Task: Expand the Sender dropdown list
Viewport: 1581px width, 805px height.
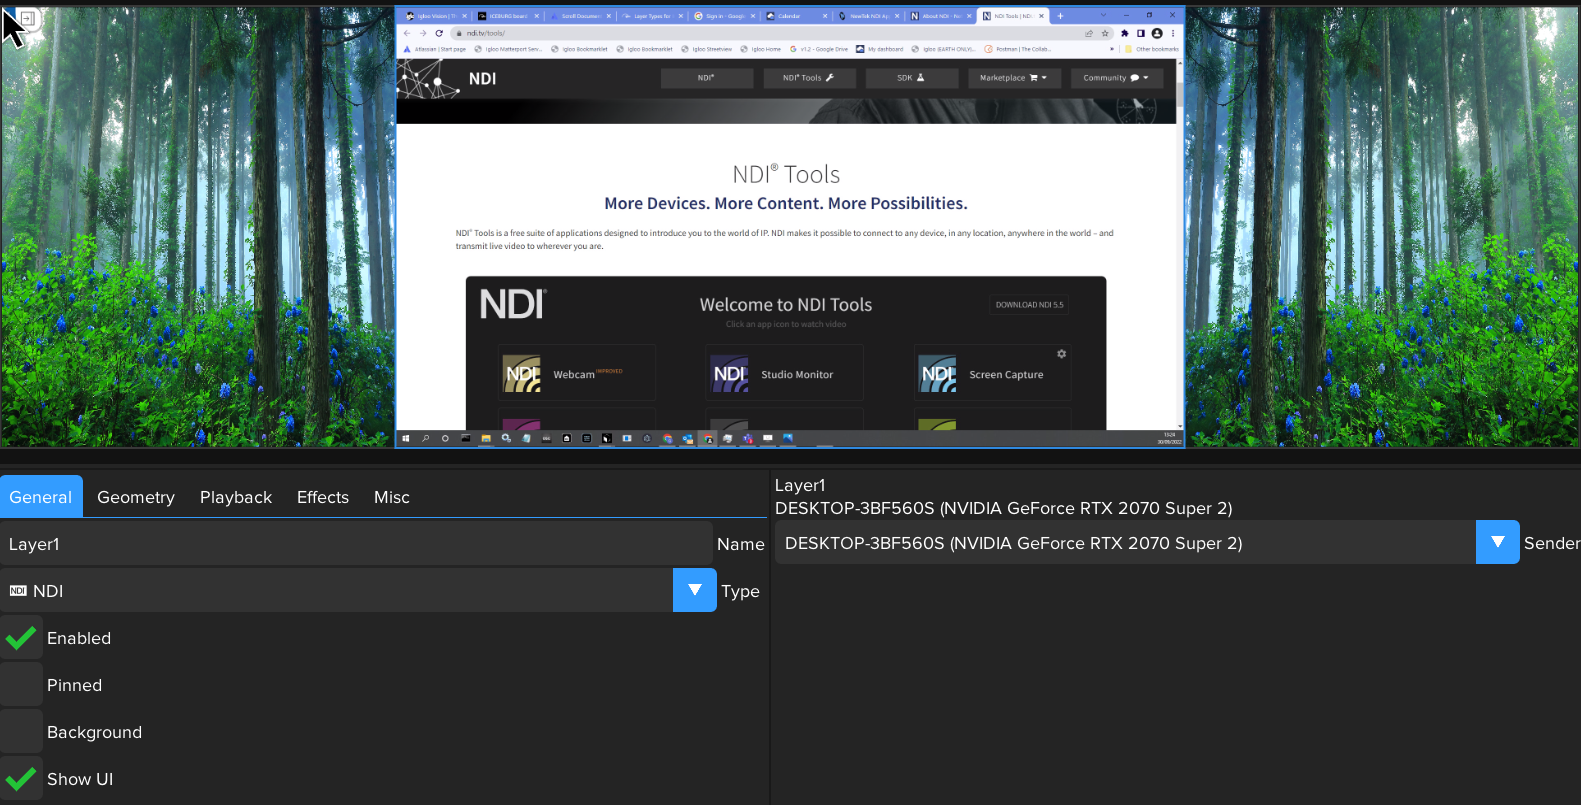Action: [1497, 542]
